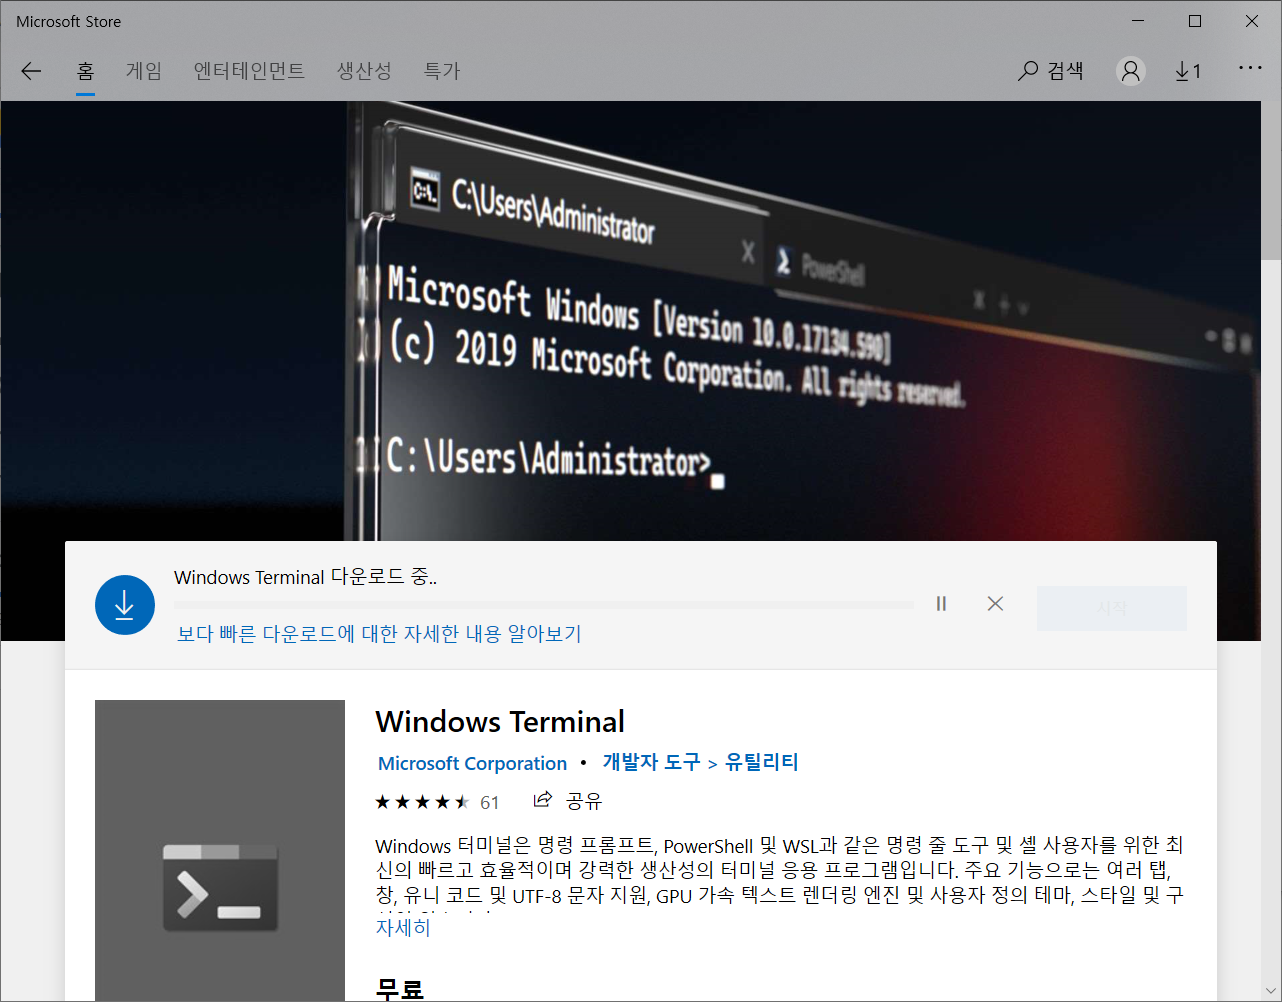Image resolution: width=1282 pixels, height=1002 pixels.
Task: Click the blue download arrow icon
Action: click(x=125, y=604)
